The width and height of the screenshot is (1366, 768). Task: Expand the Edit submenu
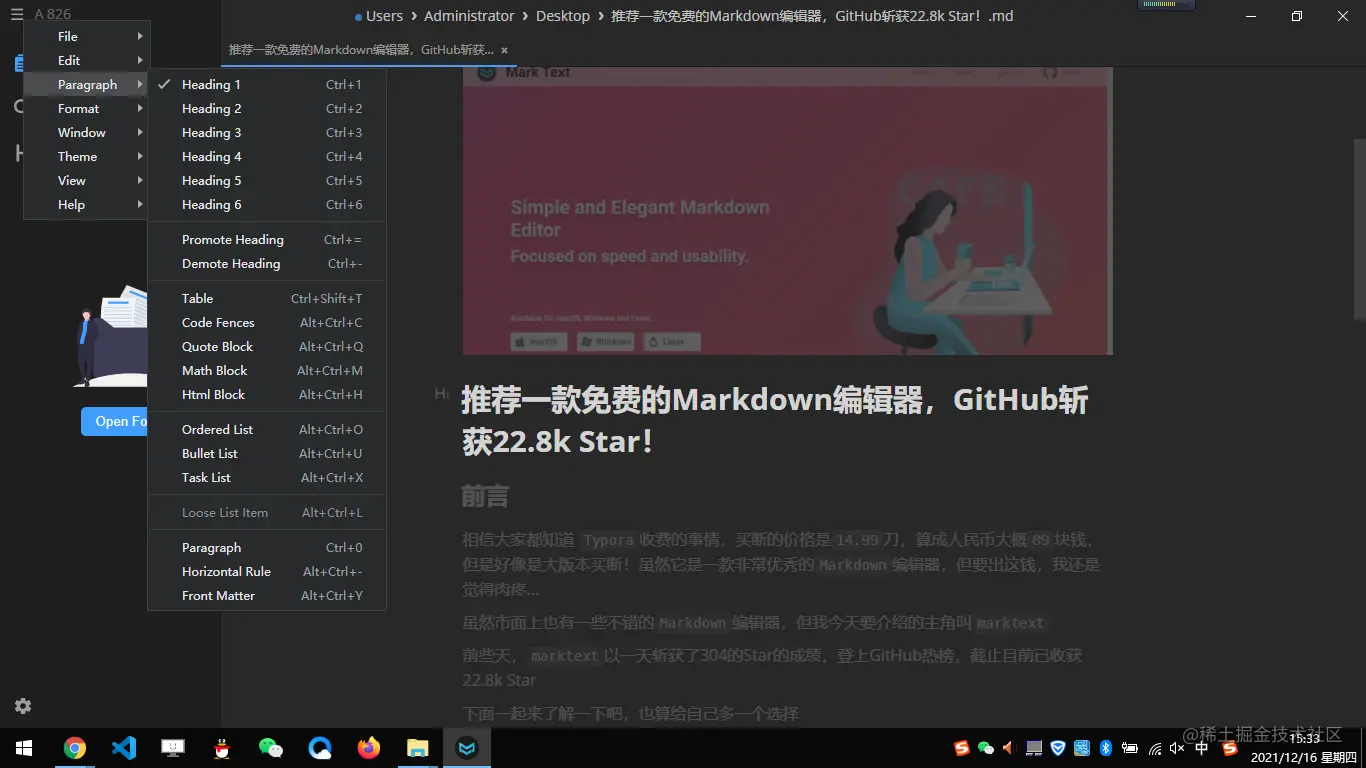coord(87,61)
